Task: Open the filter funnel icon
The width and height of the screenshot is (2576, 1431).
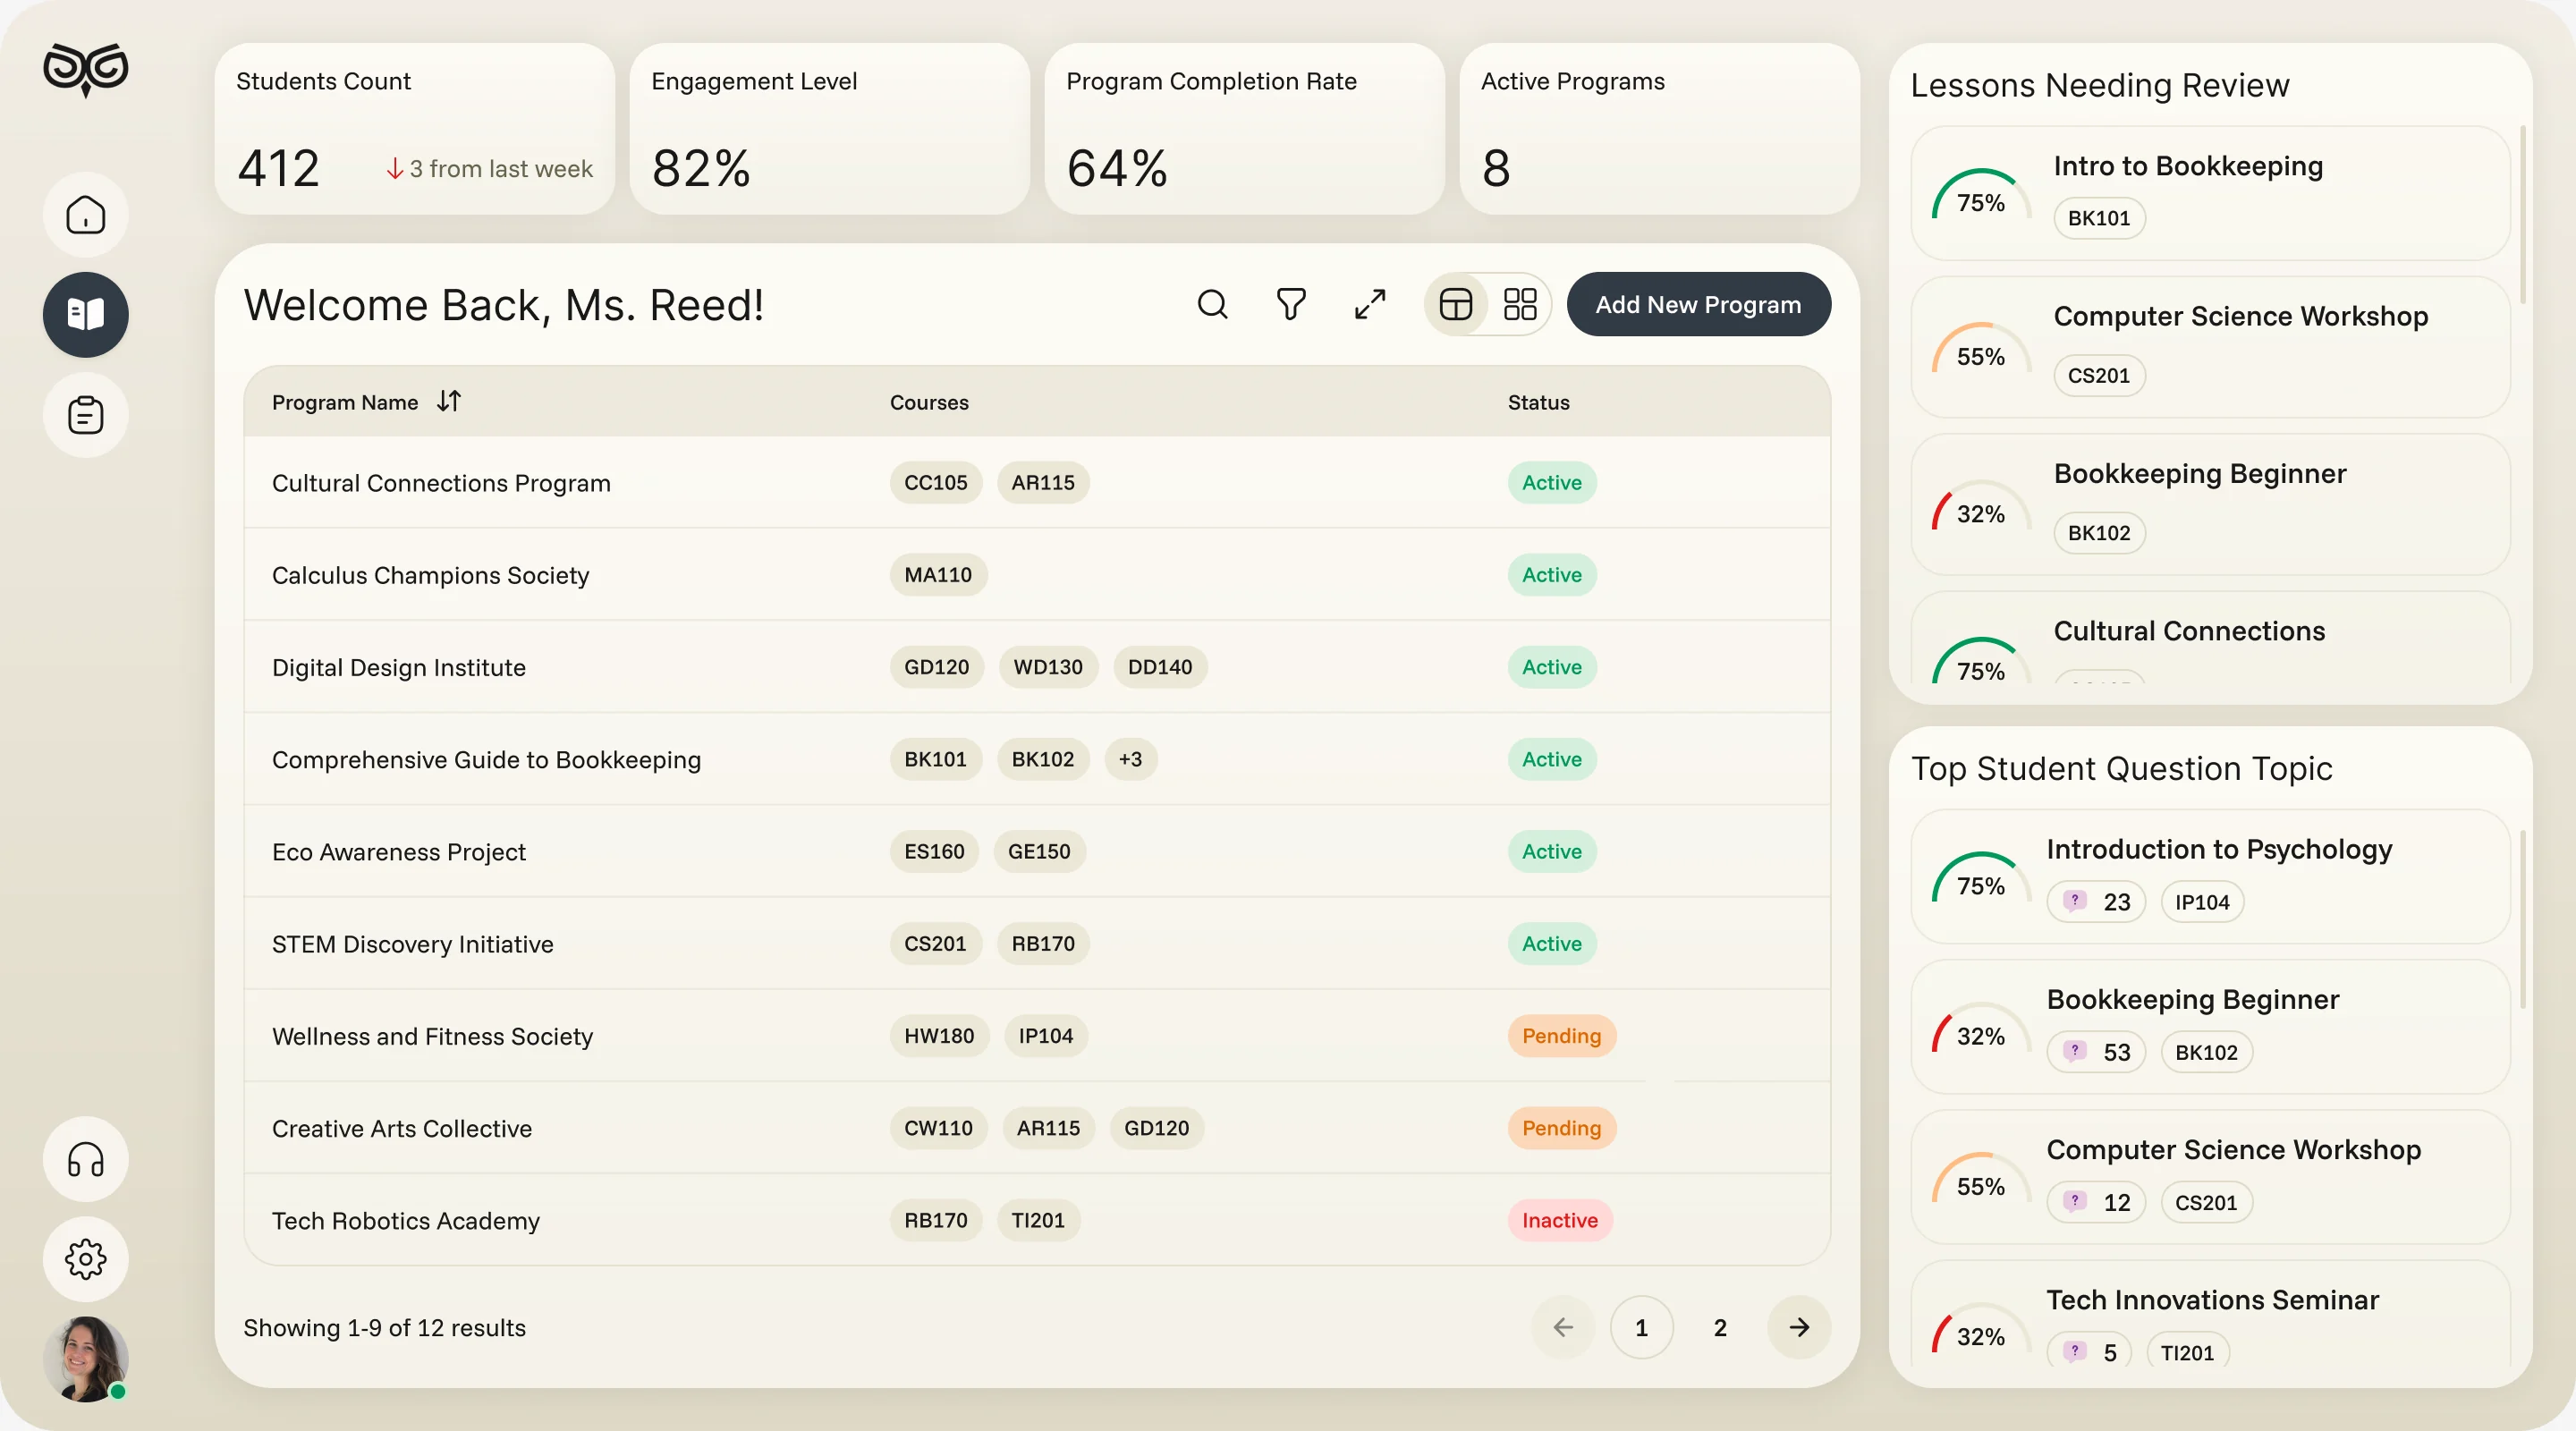Action: point(1291,304)
